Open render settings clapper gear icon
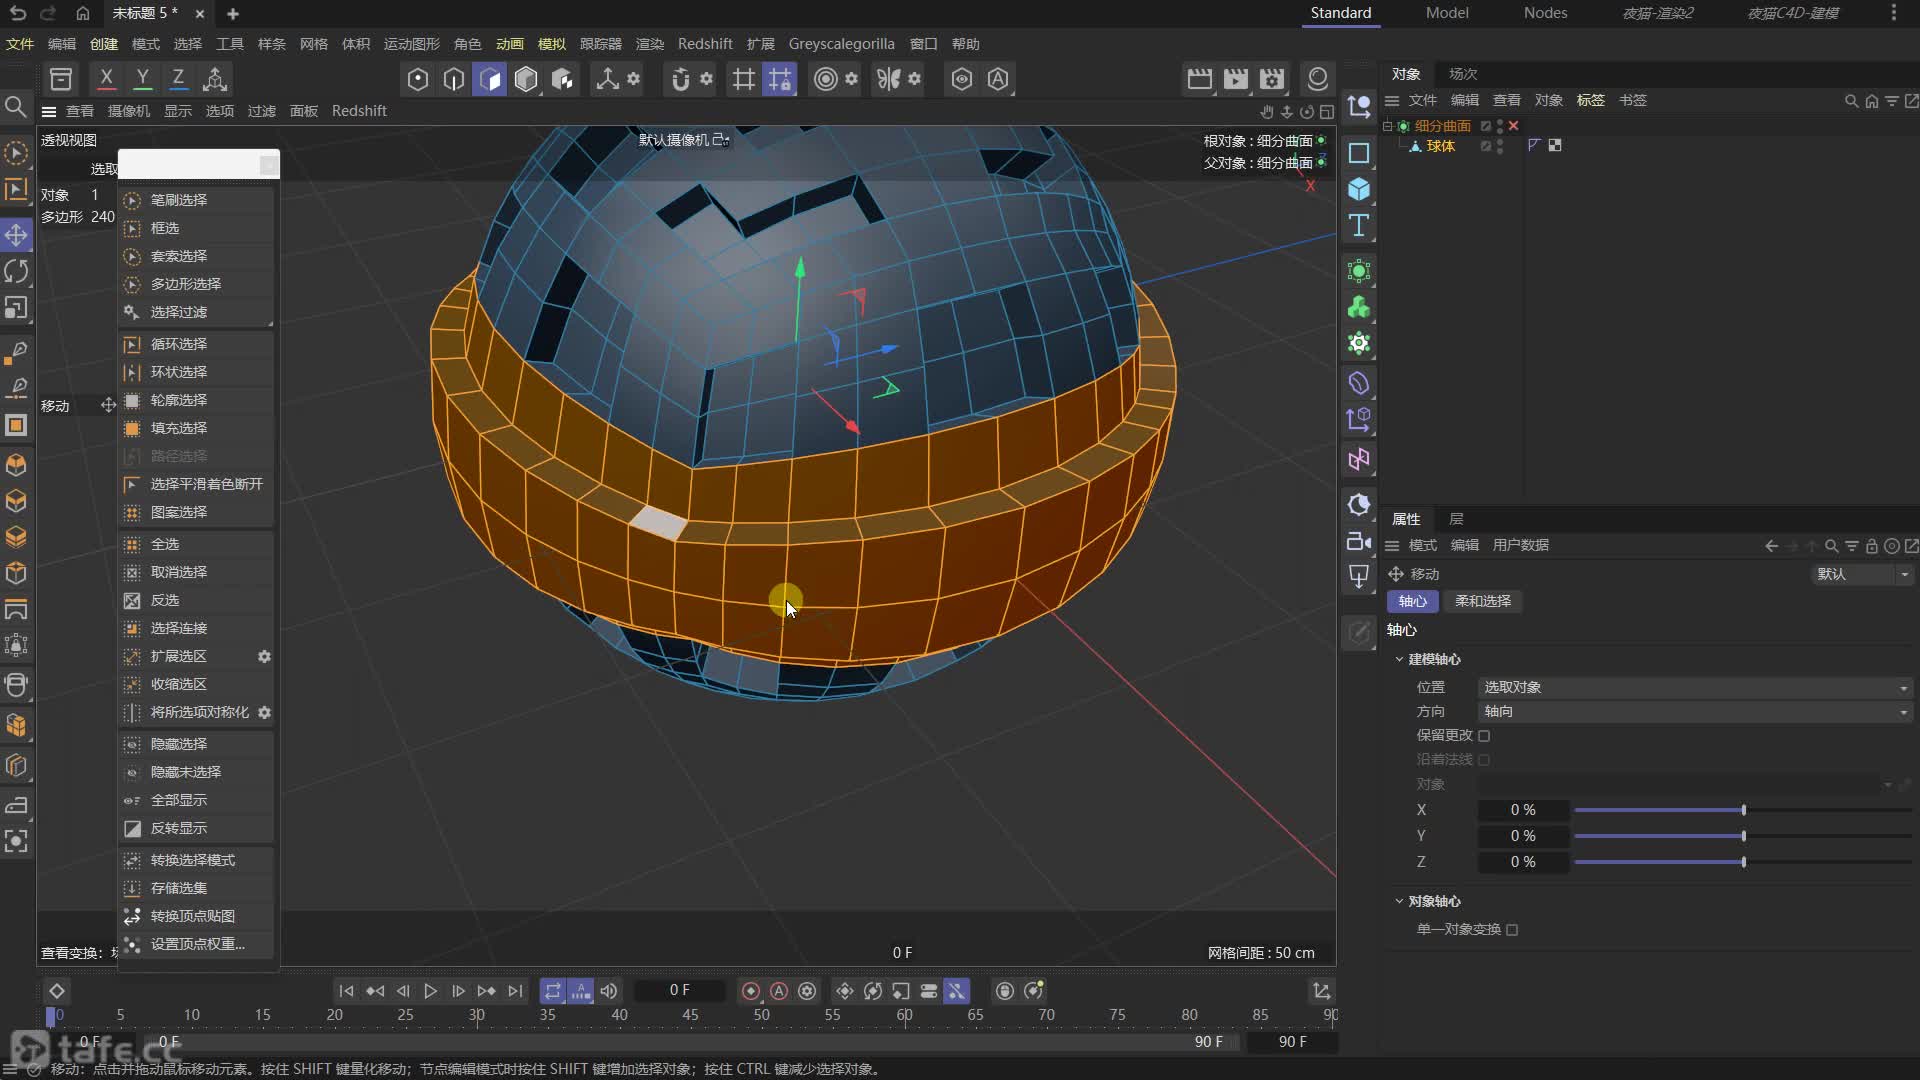The image size is (1920, 1080). point(1272,79)
